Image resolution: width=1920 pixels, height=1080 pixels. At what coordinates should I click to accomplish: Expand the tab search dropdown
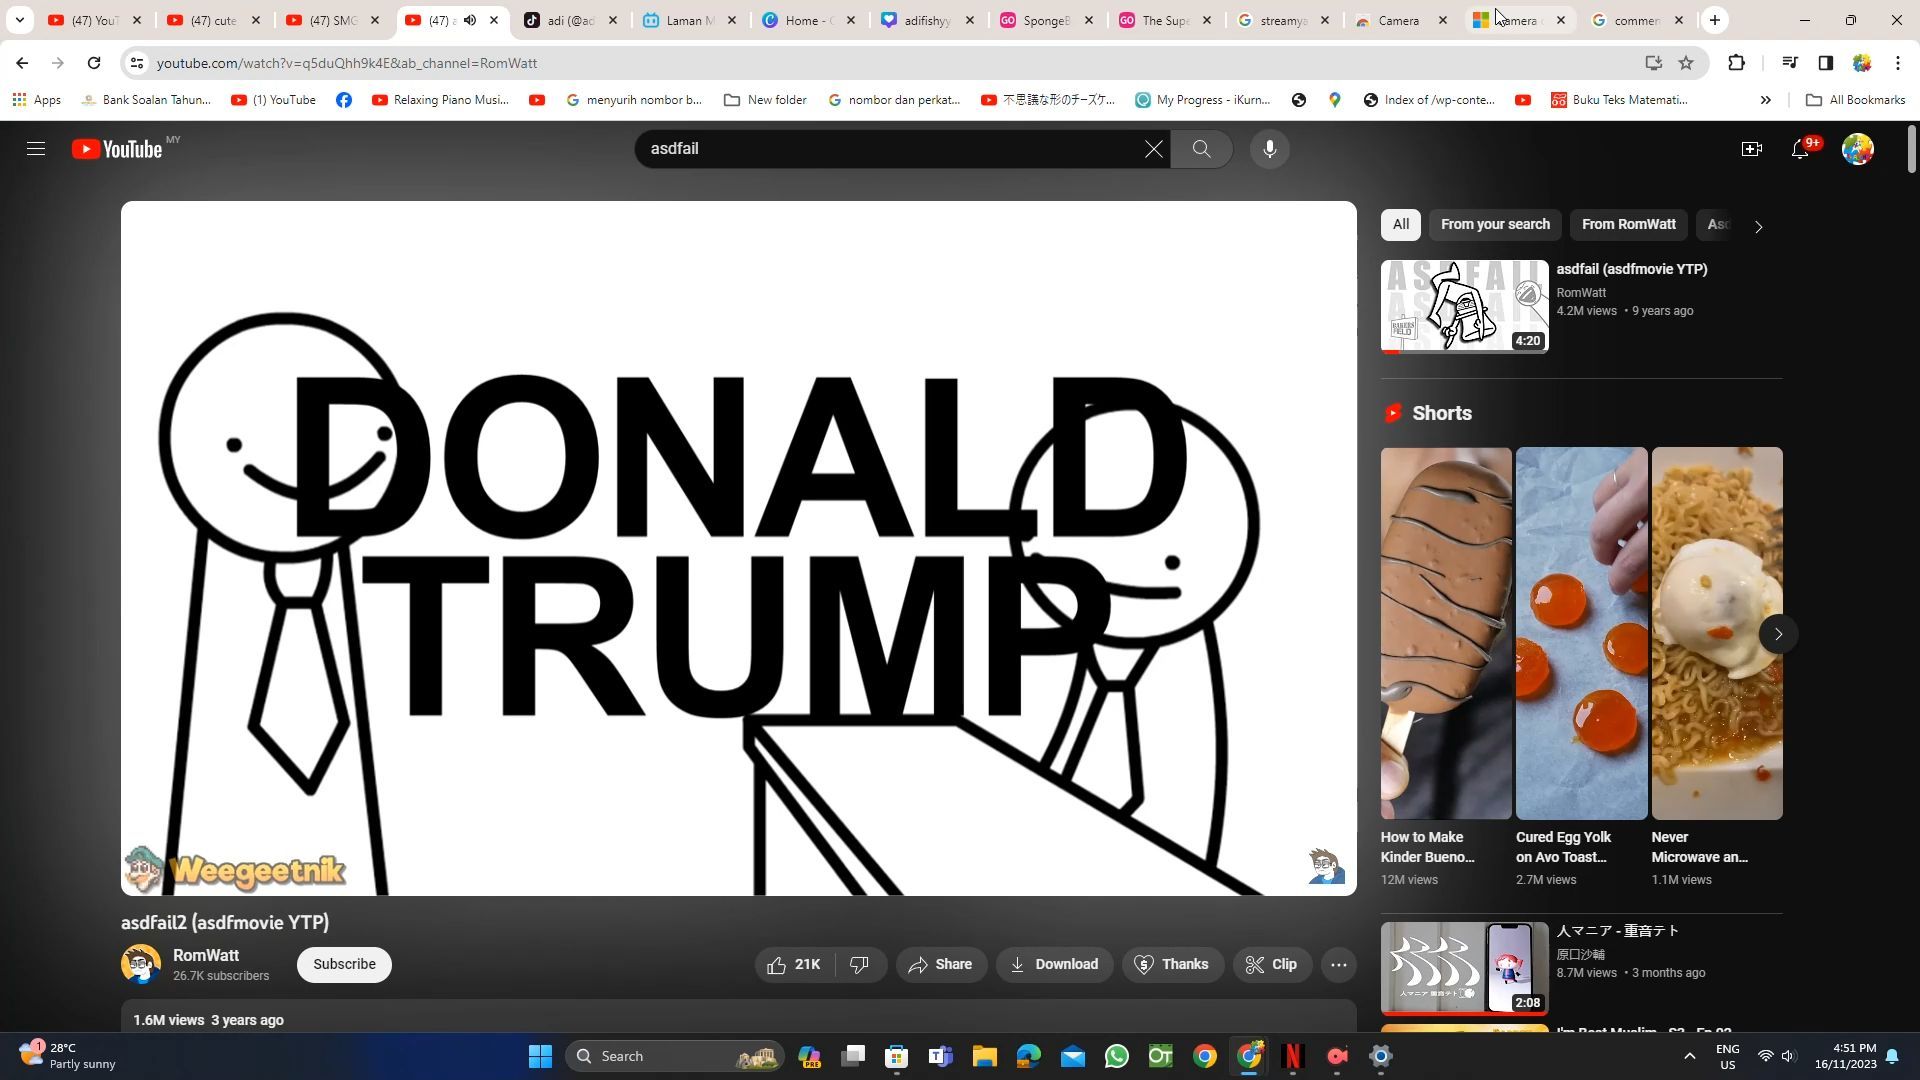19,20
